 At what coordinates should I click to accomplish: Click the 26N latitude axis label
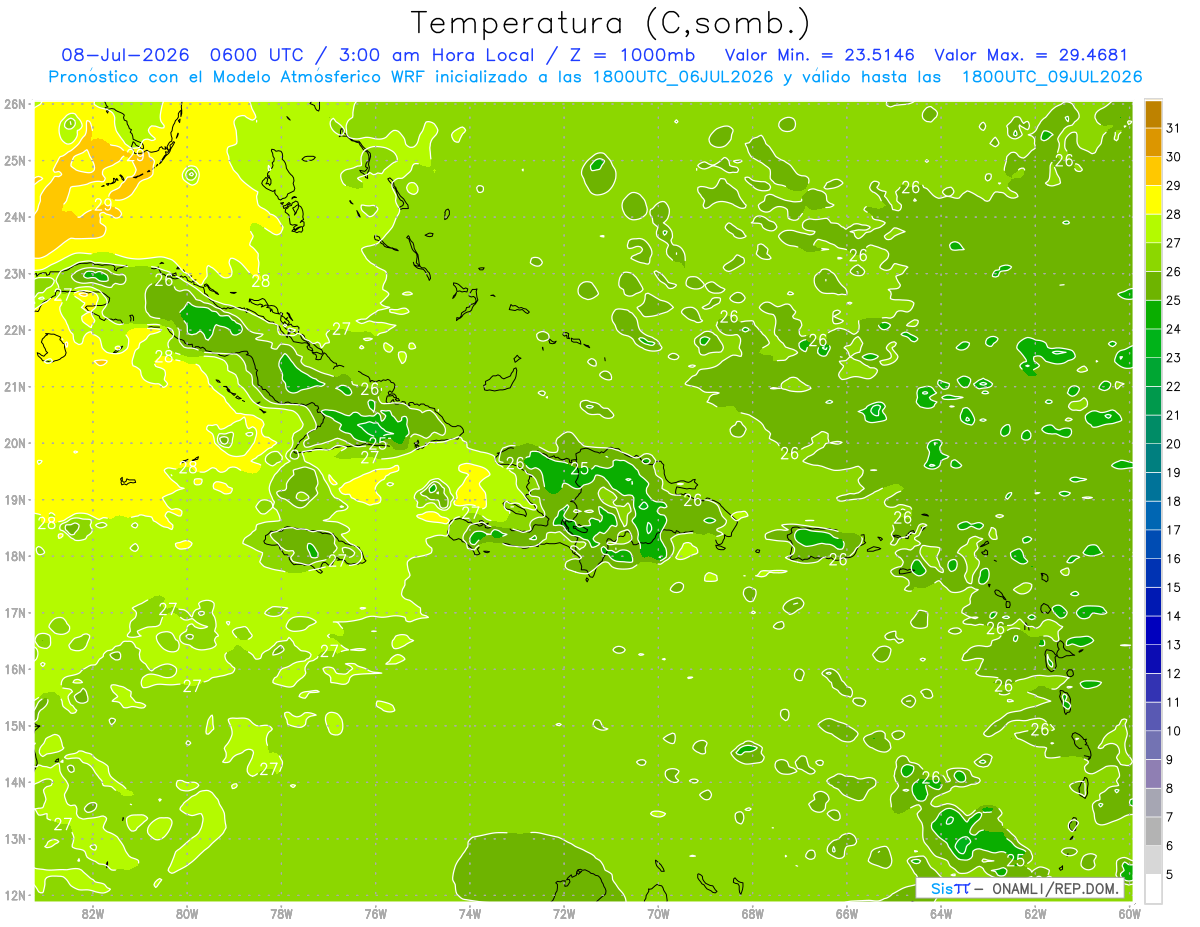pyautogui.click(x=14, y=104)
